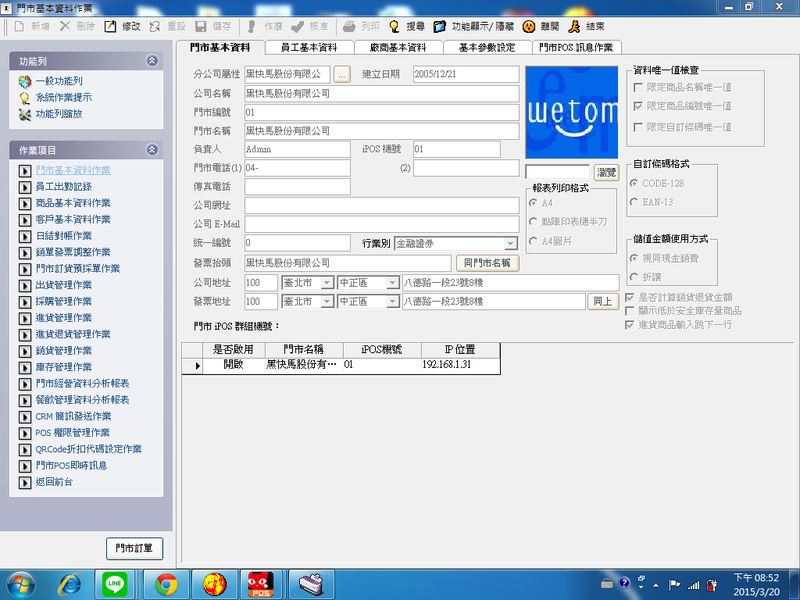Click the 搜尋 (search) lightbulb icon

click(394, 27)
